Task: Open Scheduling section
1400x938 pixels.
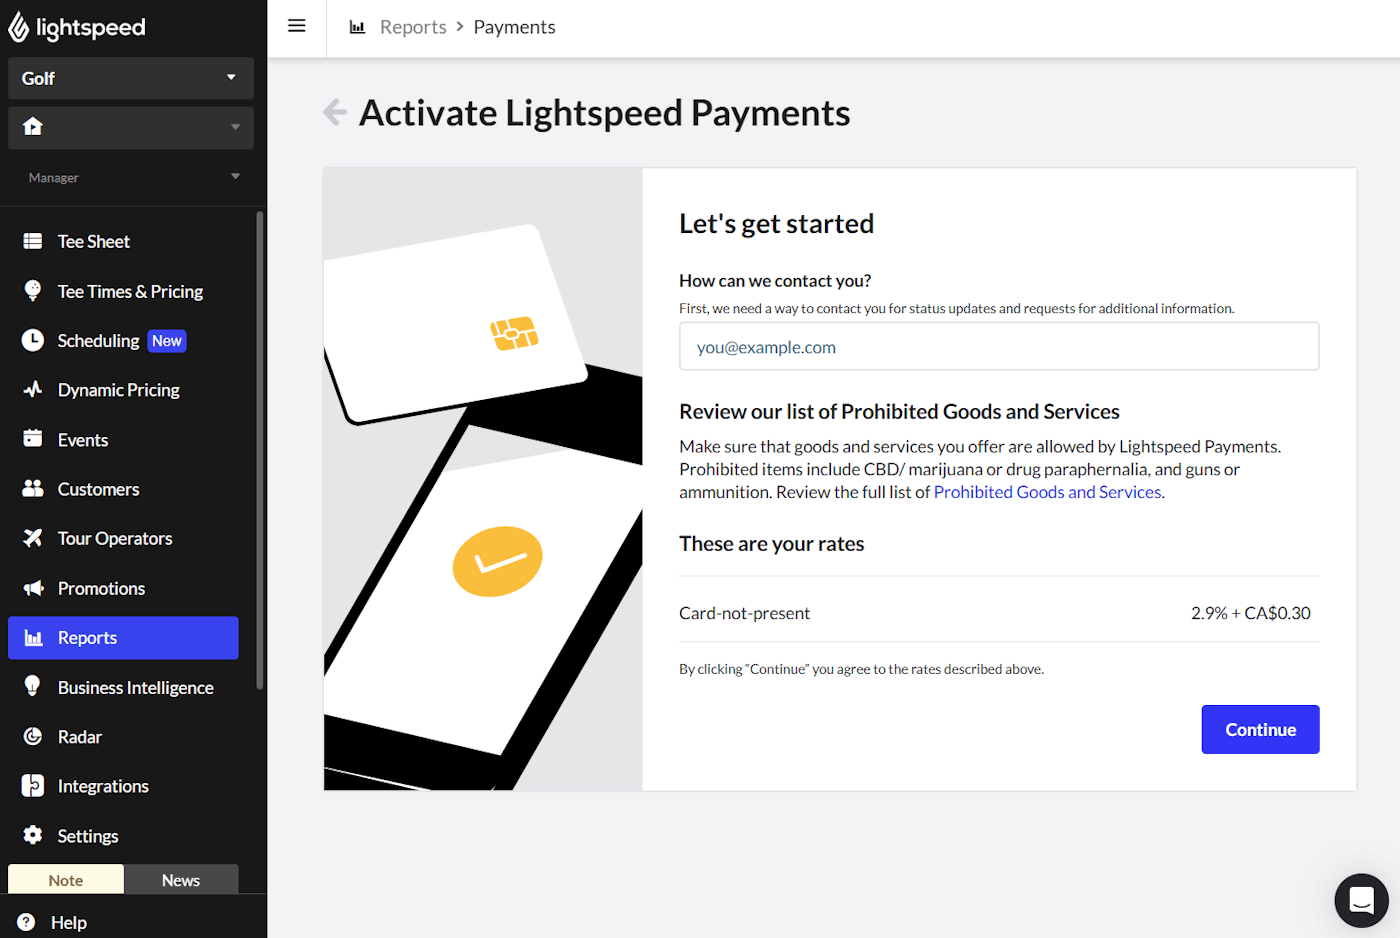Action: tap(123, 340)
